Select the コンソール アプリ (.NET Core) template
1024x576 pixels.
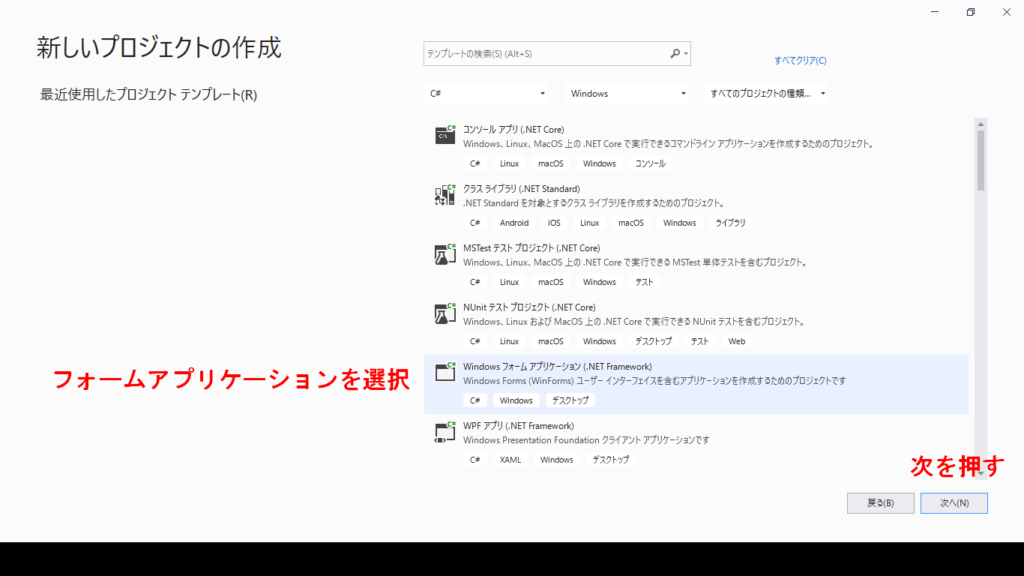514,129
